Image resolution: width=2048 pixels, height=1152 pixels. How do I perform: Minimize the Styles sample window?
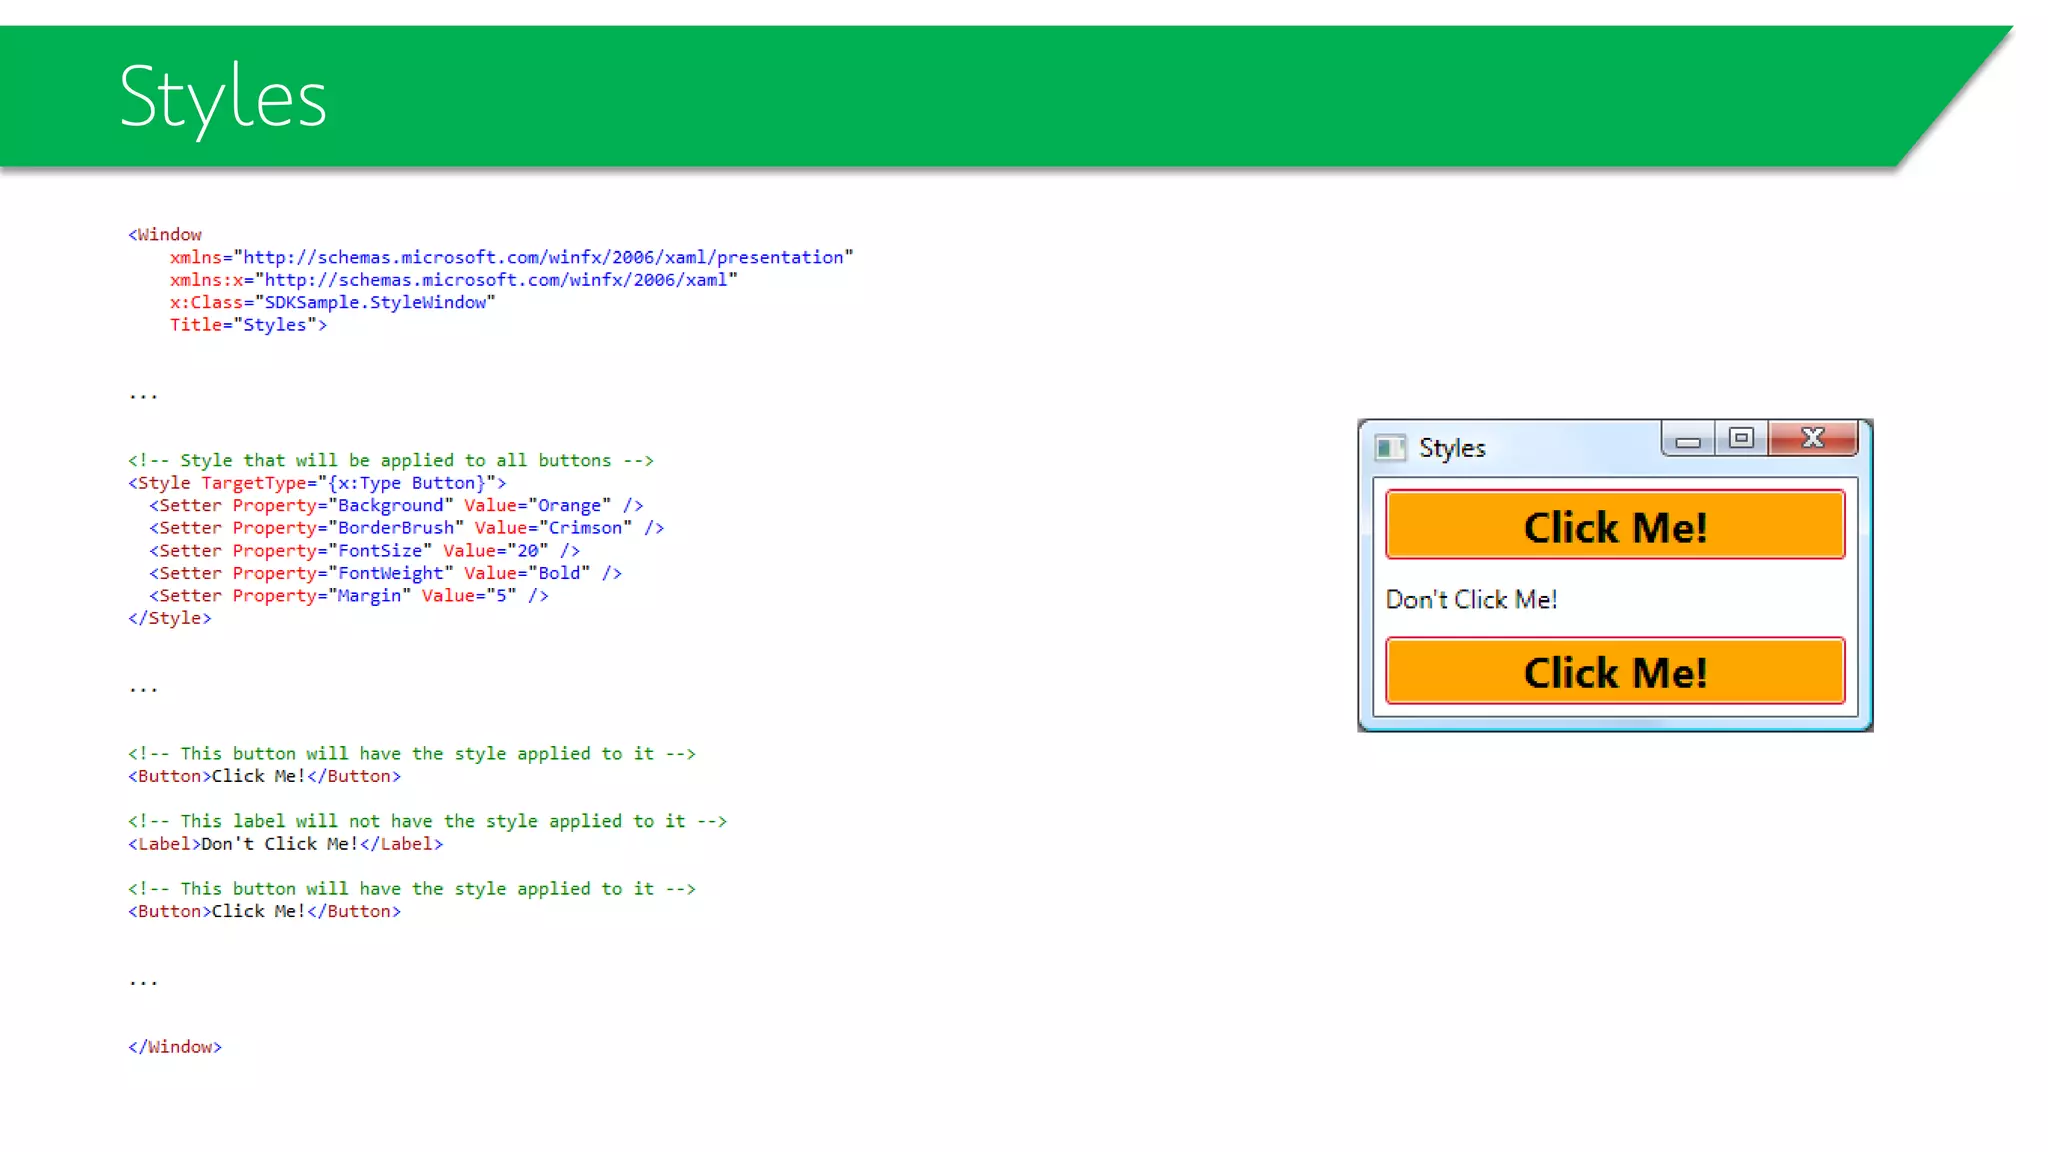[x=1688, y=440]
